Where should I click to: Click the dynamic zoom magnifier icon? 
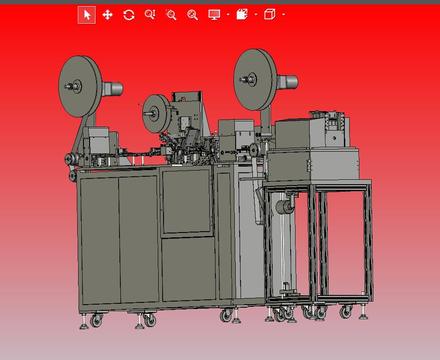click(x=150, y=15)
